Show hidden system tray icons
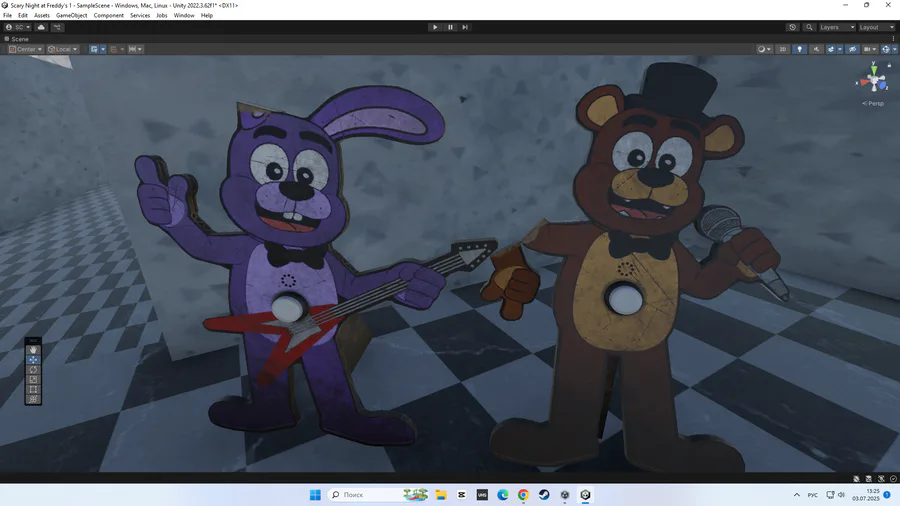 (x=797, y=495)
